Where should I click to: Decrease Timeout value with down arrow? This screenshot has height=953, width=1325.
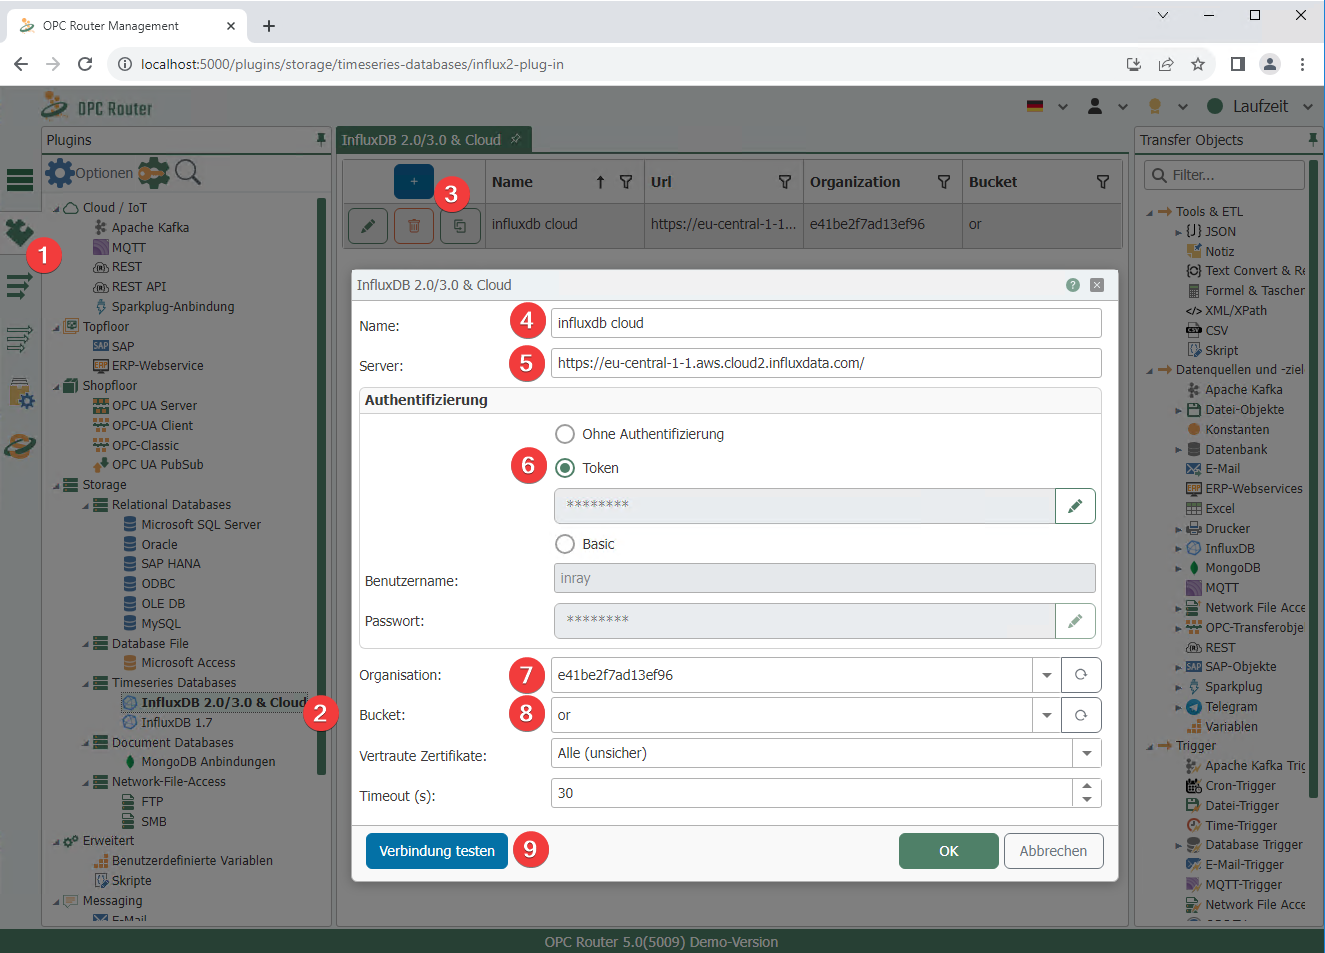(1087, 800)
